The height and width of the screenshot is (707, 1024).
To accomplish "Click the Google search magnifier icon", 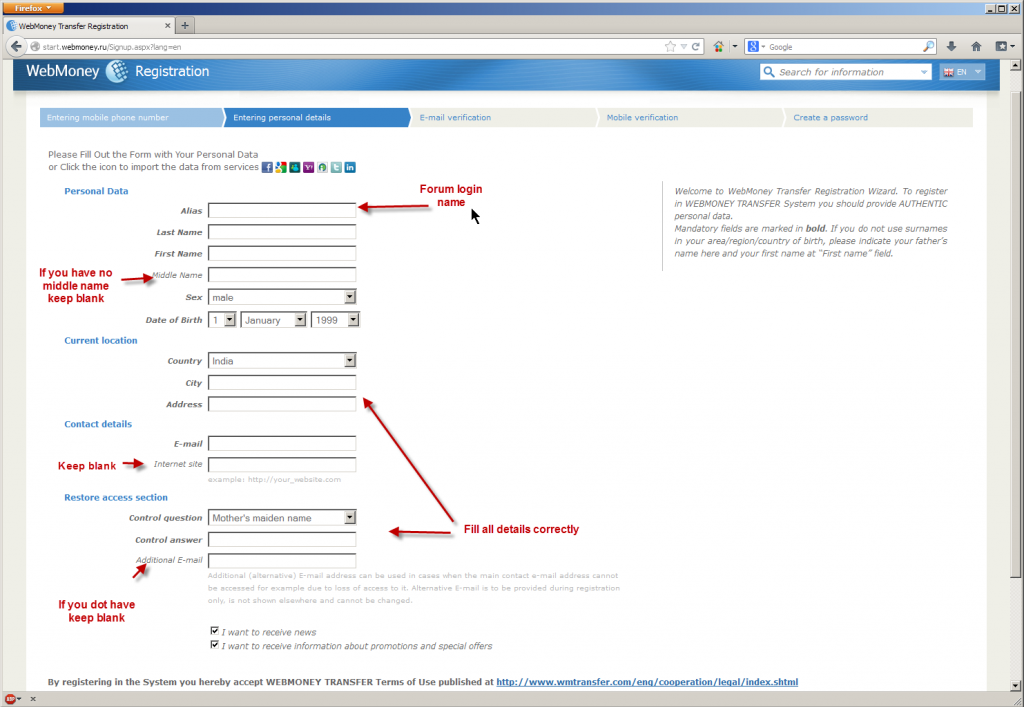I will [928, 46].
